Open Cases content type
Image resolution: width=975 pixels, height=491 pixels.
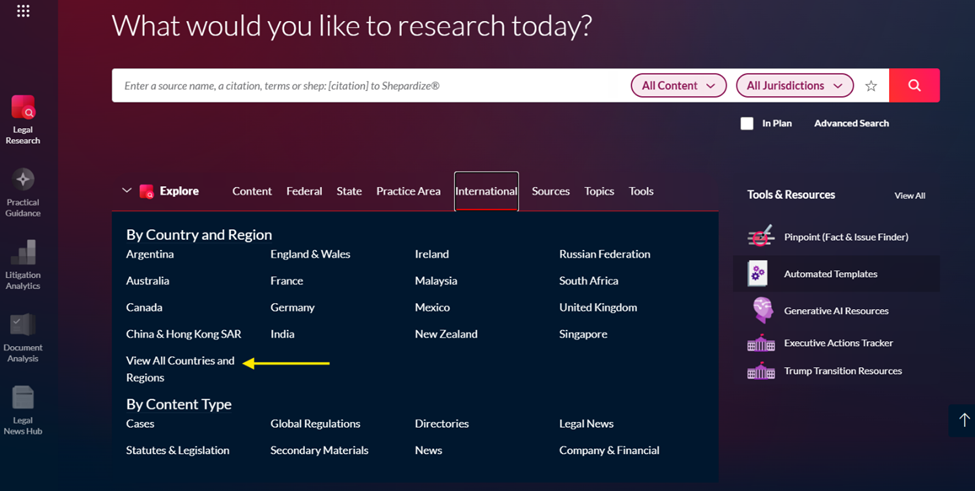[140, 424]
